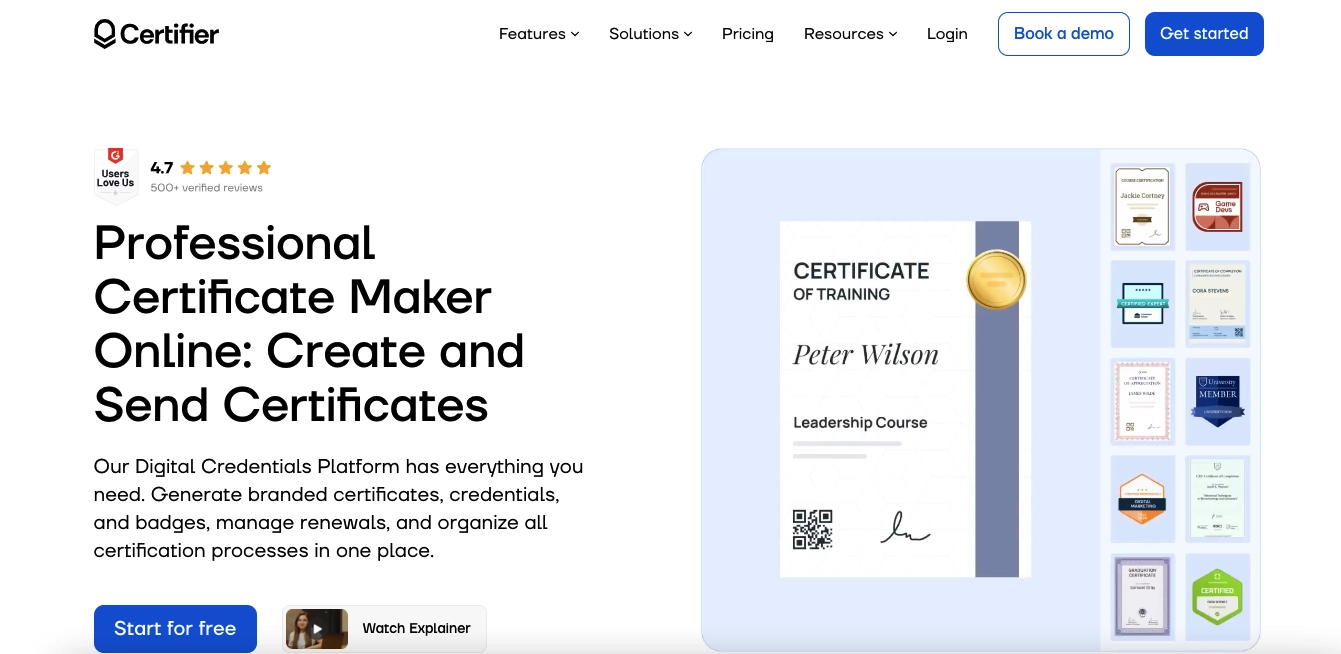Click the G2 Users Love Us badge
The height and width of the screenshot is (654, 1341).
[115, 175]
